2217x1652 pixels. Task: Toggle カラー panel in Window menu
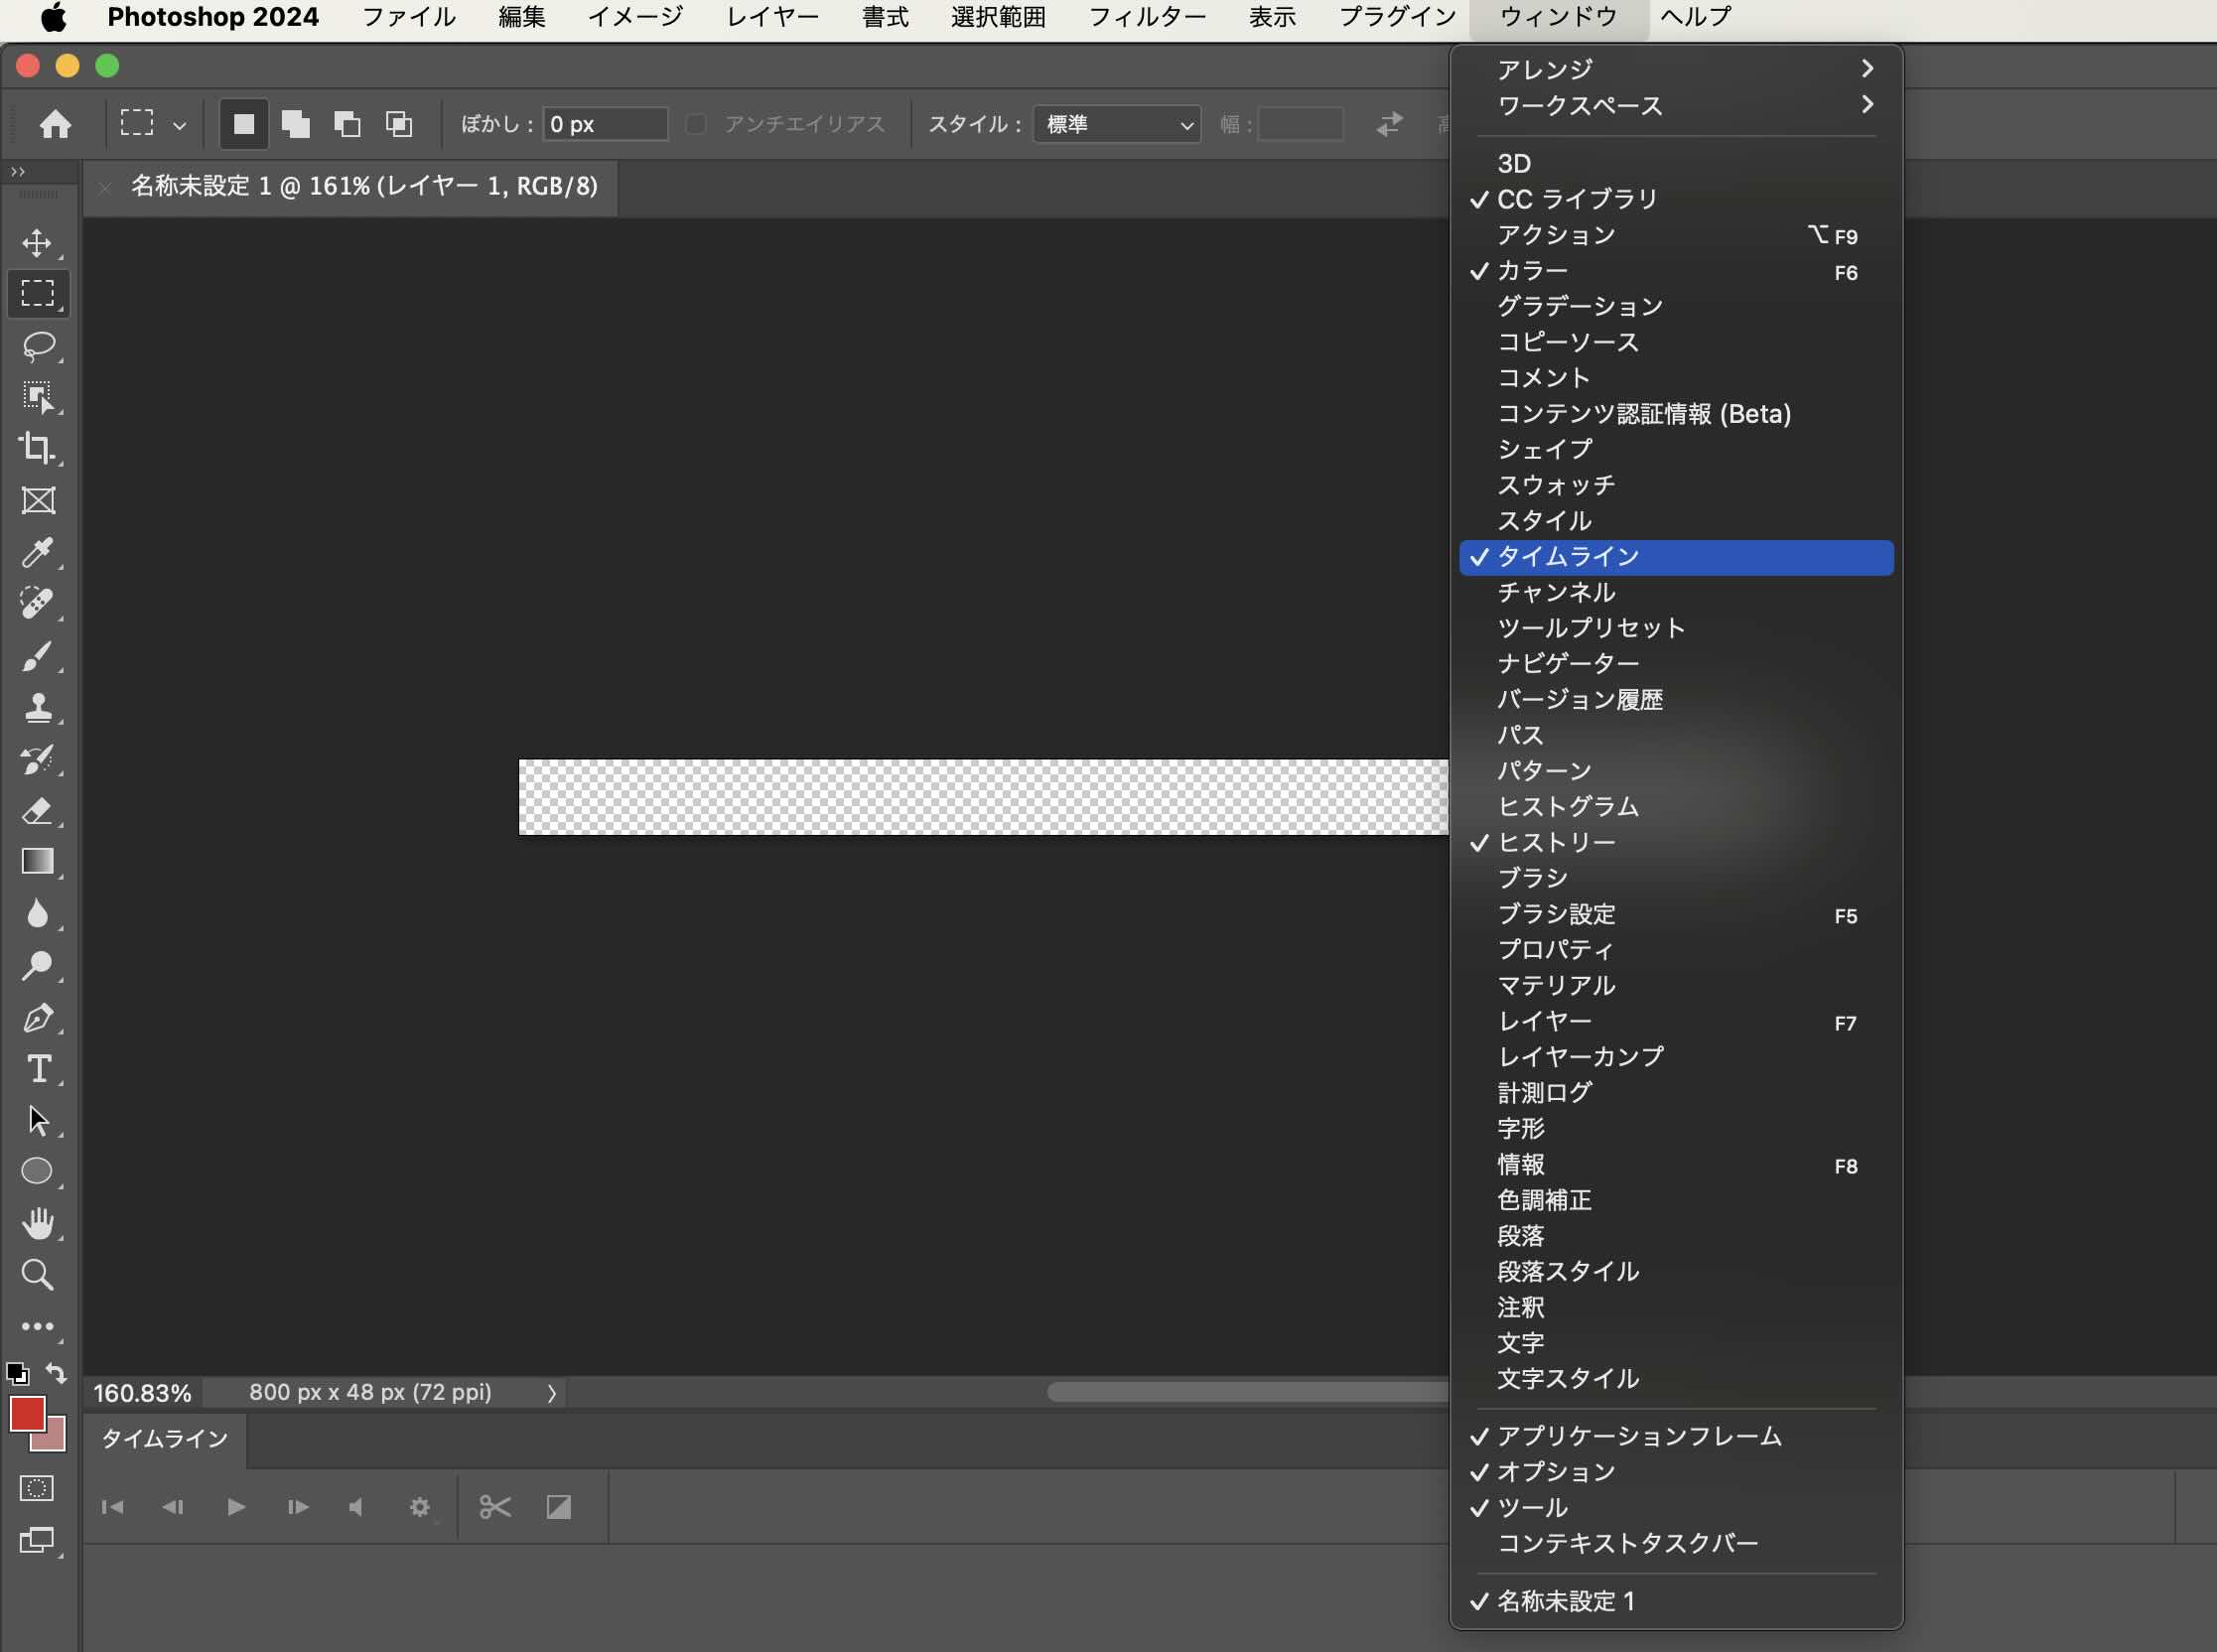1676,271
